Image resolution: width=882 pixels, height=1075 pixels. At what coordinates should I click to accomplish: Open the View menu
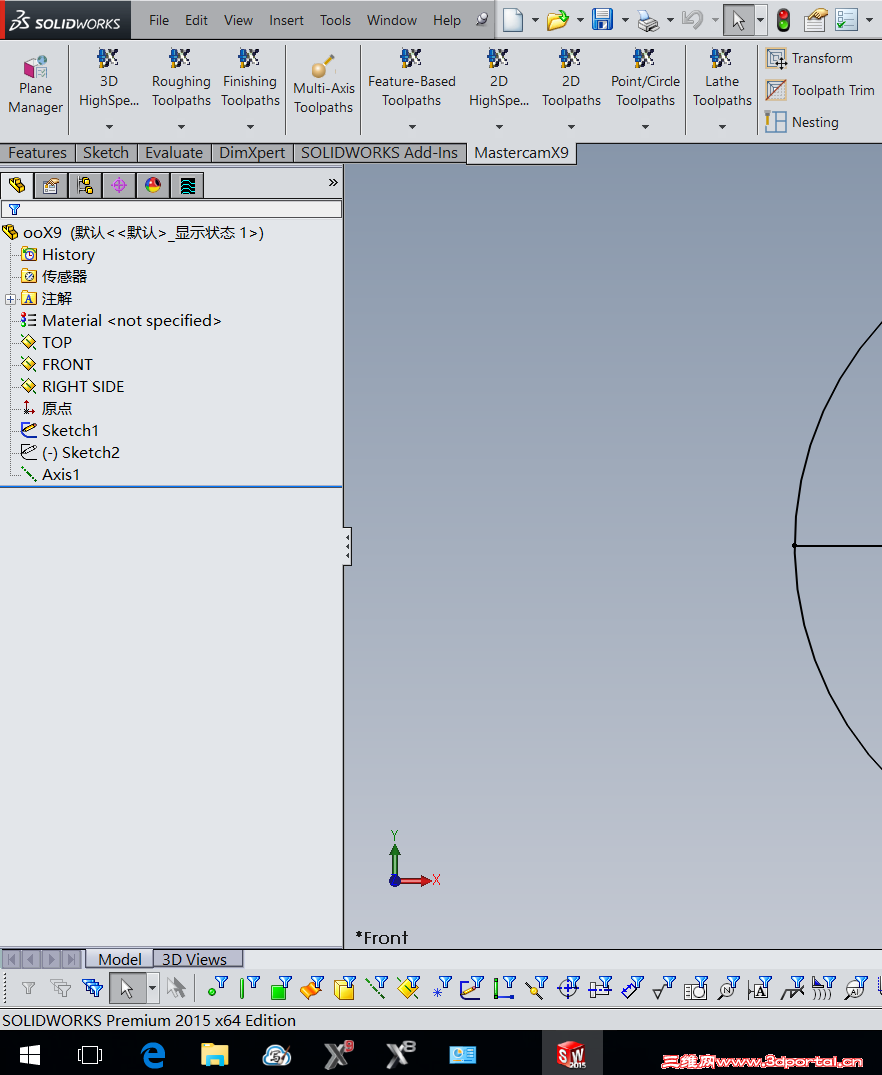[238, 21]
